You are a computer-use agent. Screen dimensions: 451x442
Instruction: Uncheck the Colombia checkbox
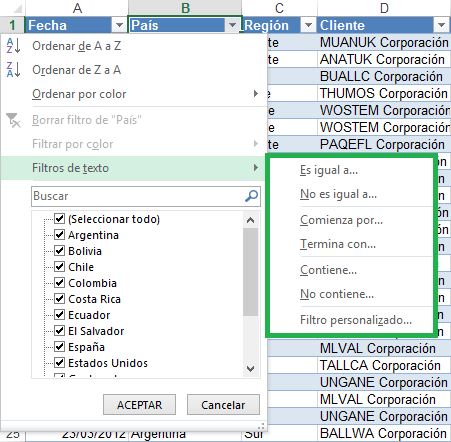pyautogui.click(x=59, y=283)
